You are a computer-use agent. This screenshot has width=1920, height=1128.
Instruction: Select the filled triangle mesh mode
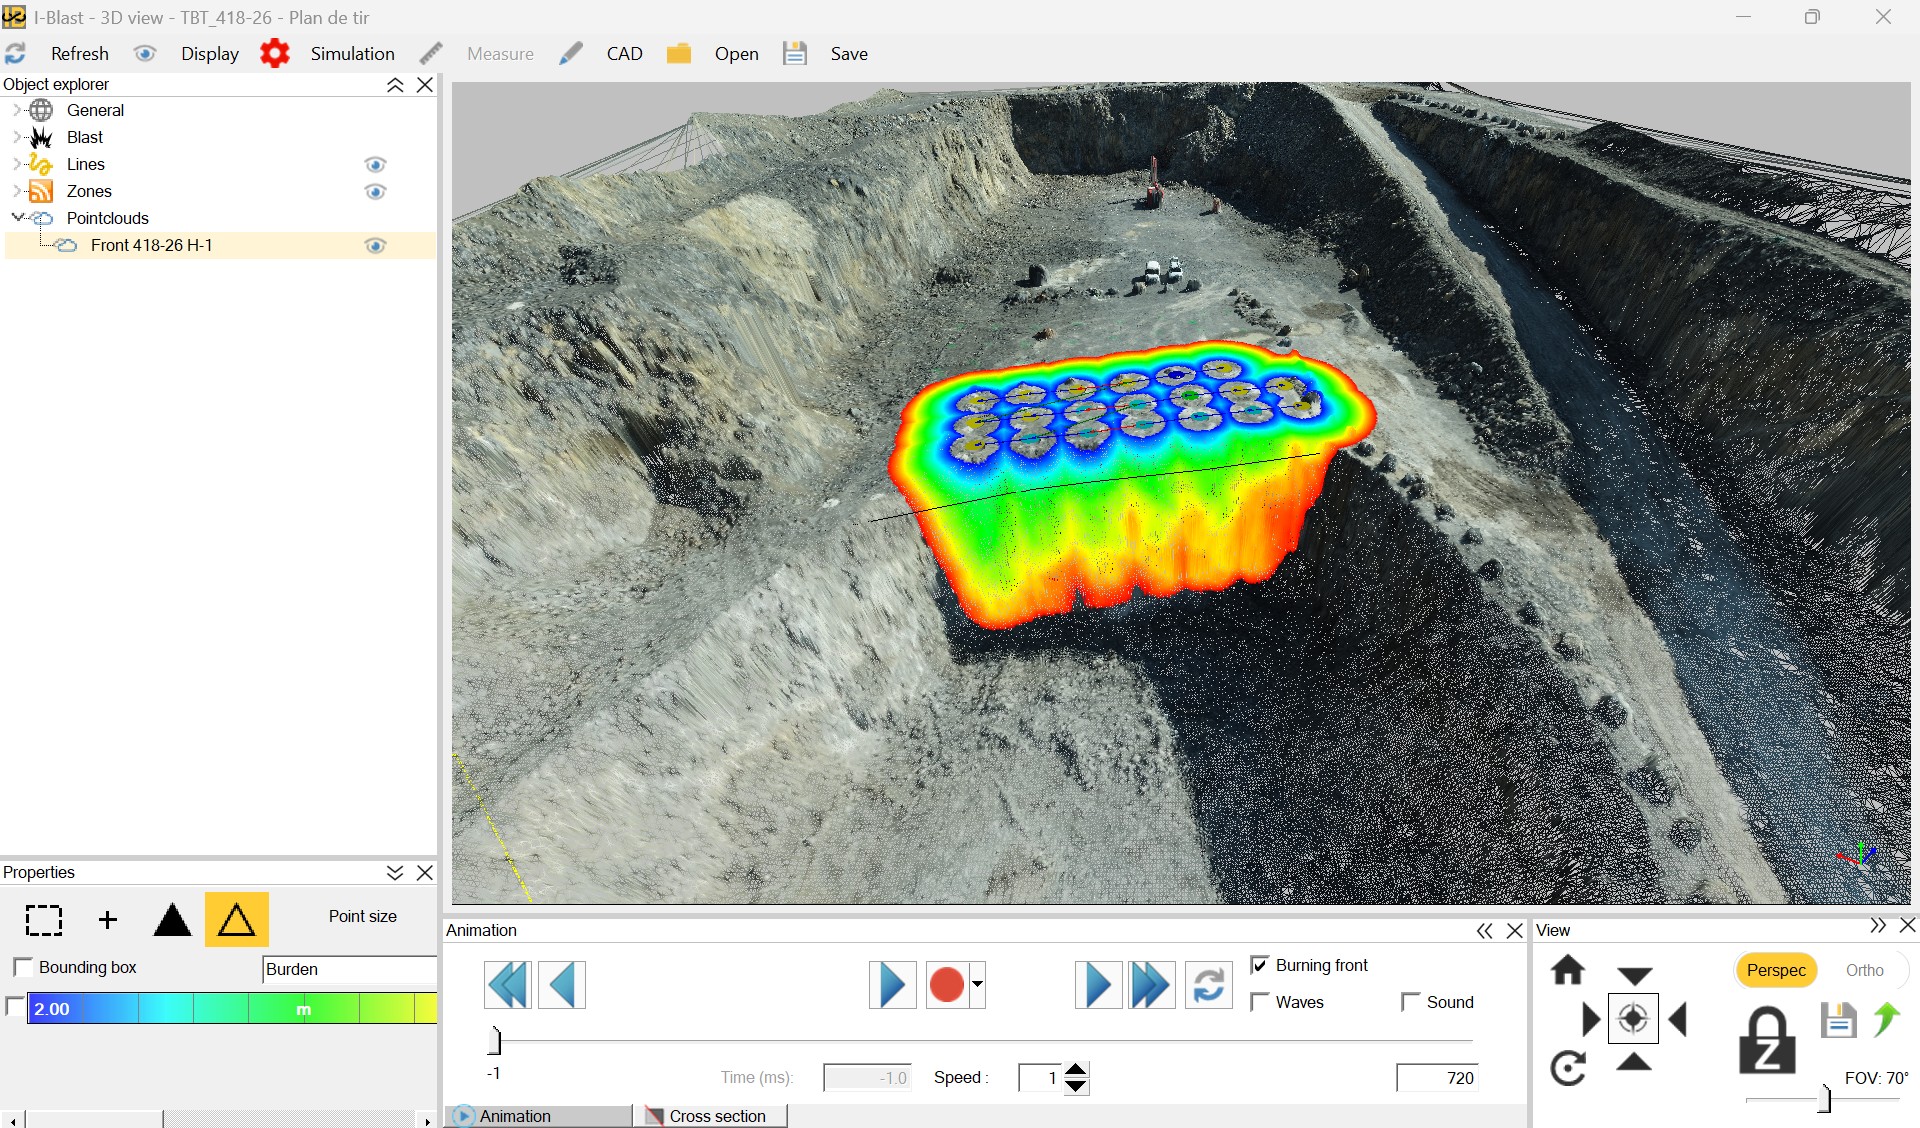[172, 919]
